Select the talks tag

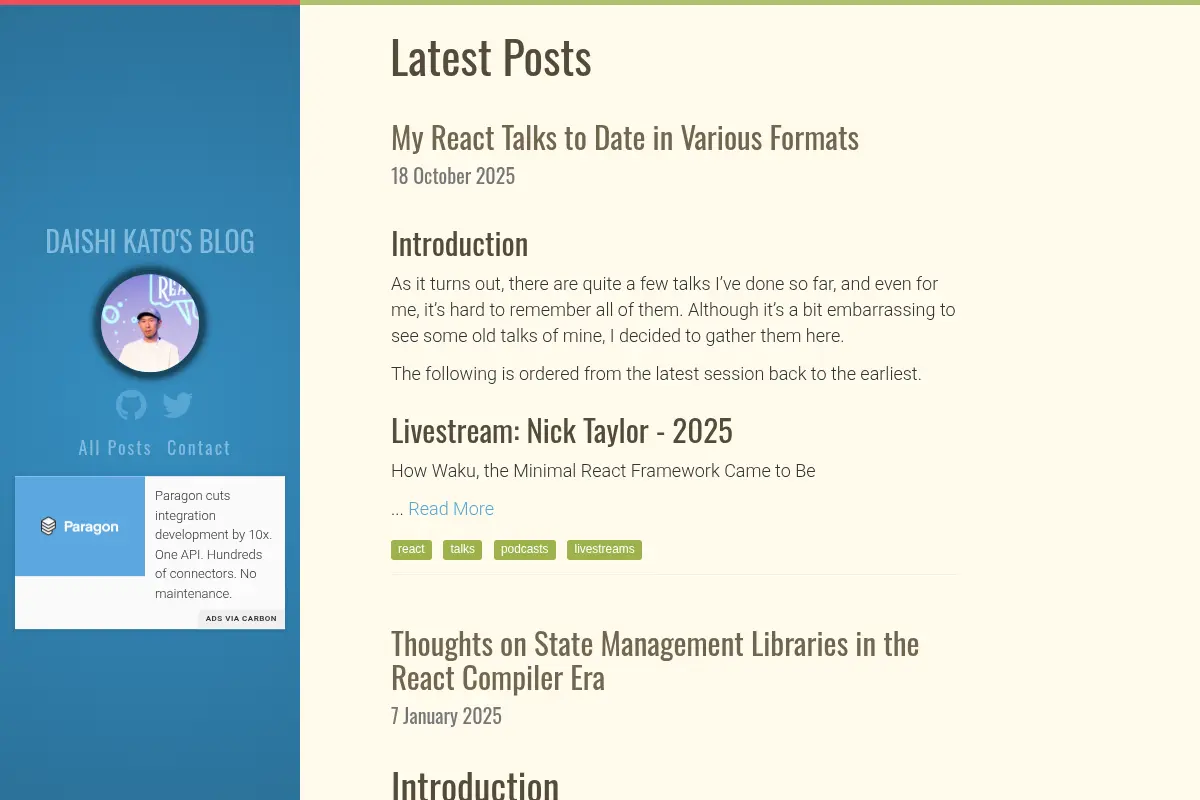[x=462, y=549]
